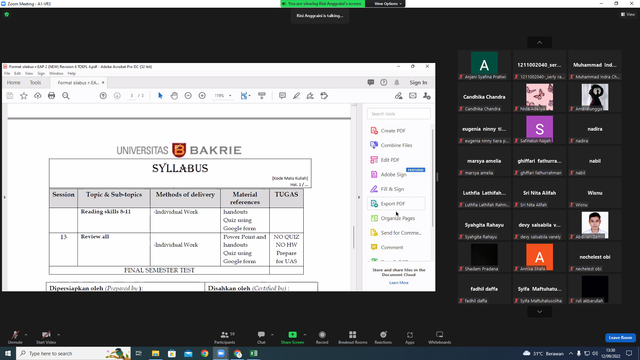Switch to Home tab in Acrobat
The image size is (640, 360).
click(13, 82)
